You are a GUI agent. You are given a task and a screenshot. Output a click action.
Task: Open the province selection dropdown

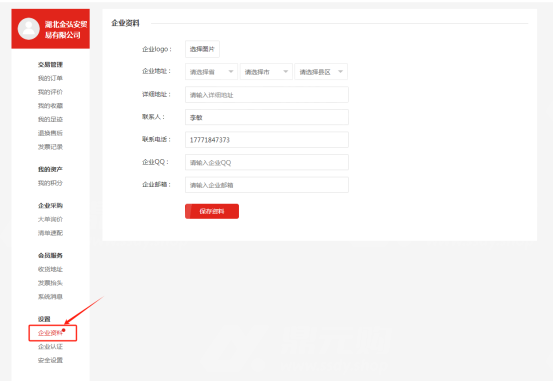pos(211,72)
